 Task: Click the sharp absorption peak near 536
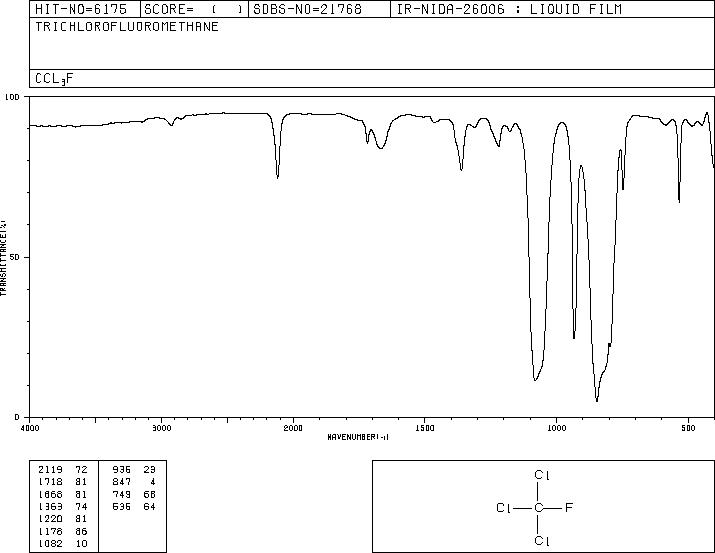679,201
